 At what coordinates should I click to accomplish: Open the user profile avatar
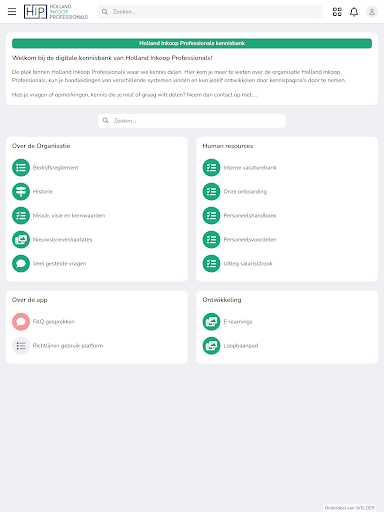click(x=372, y=12)
